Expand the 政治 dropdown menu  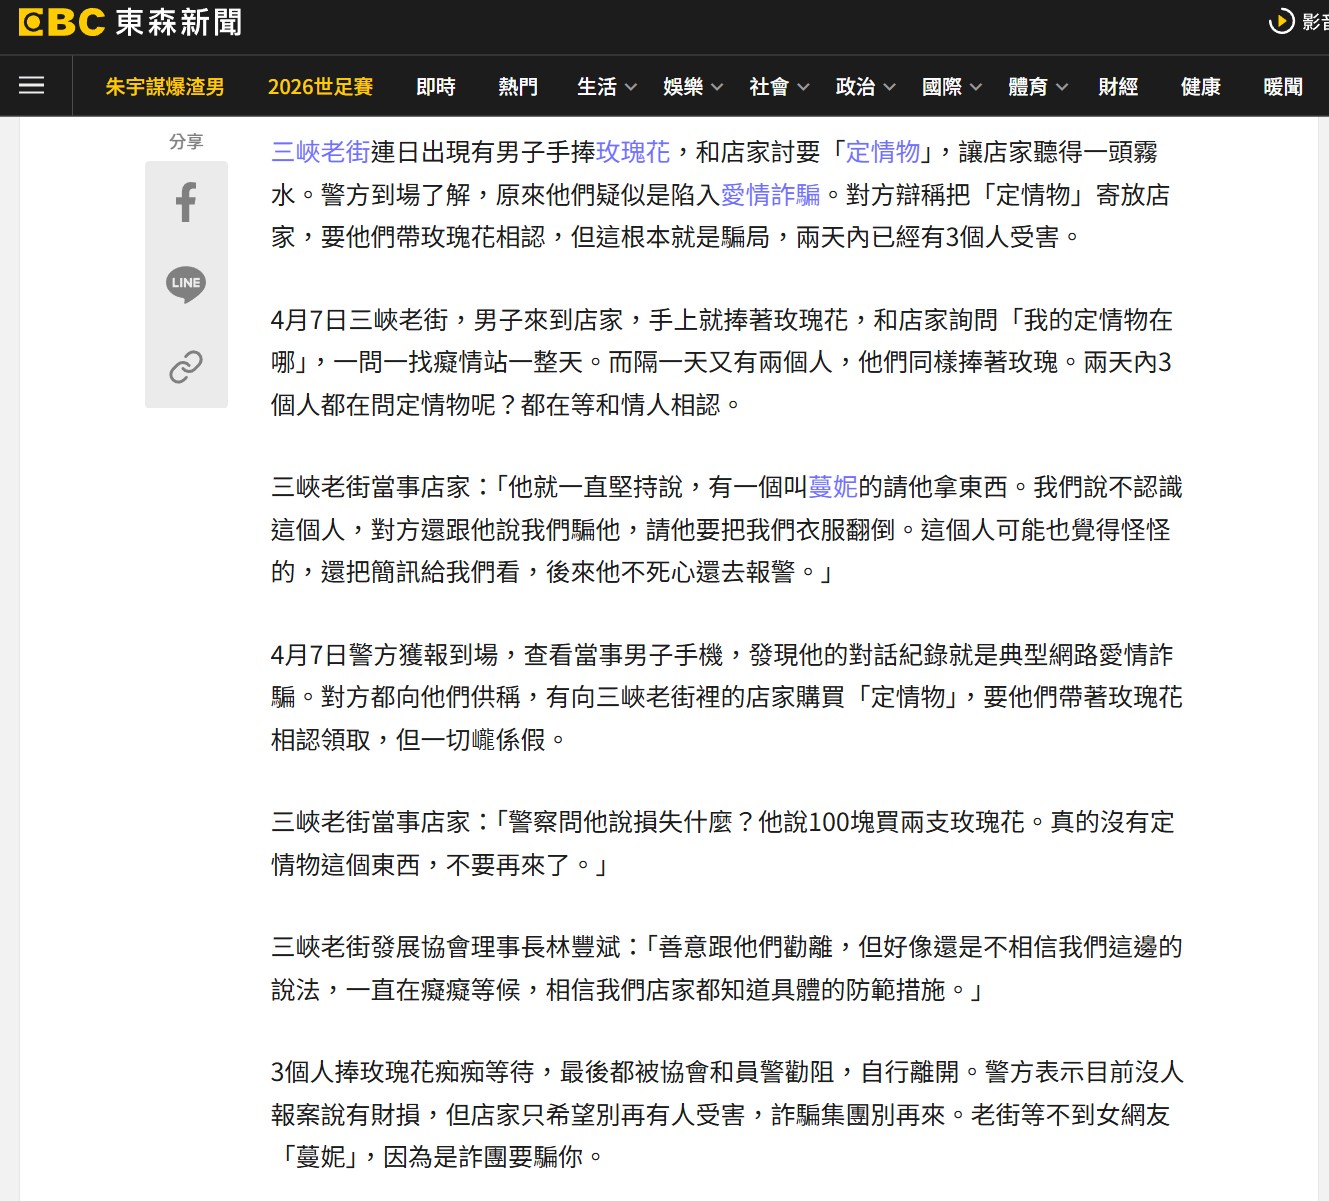point(865,87)
